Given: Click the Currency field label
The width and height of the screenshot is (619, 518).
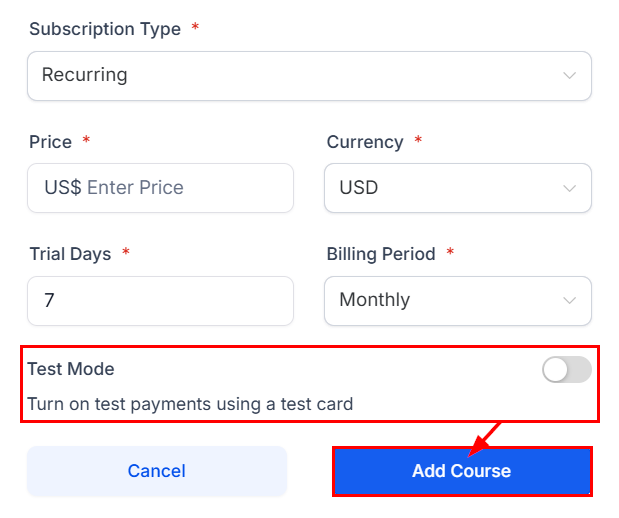Looking at the screenshot, I should coord(365,142).
